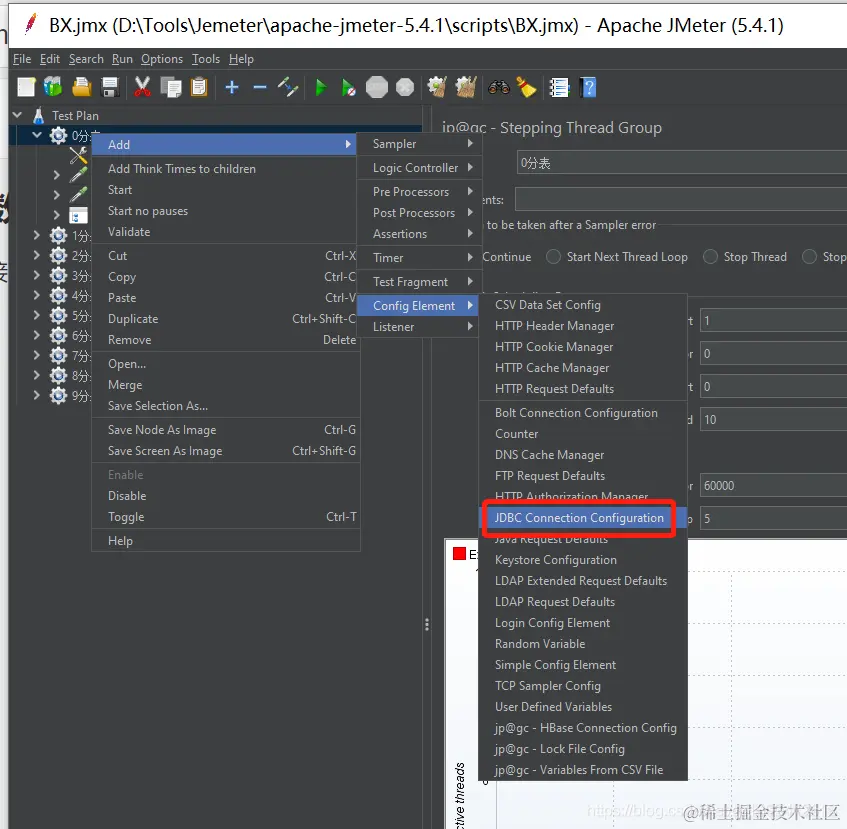
Task: Click the Open file folder icon
Action: tap(82, 87)
